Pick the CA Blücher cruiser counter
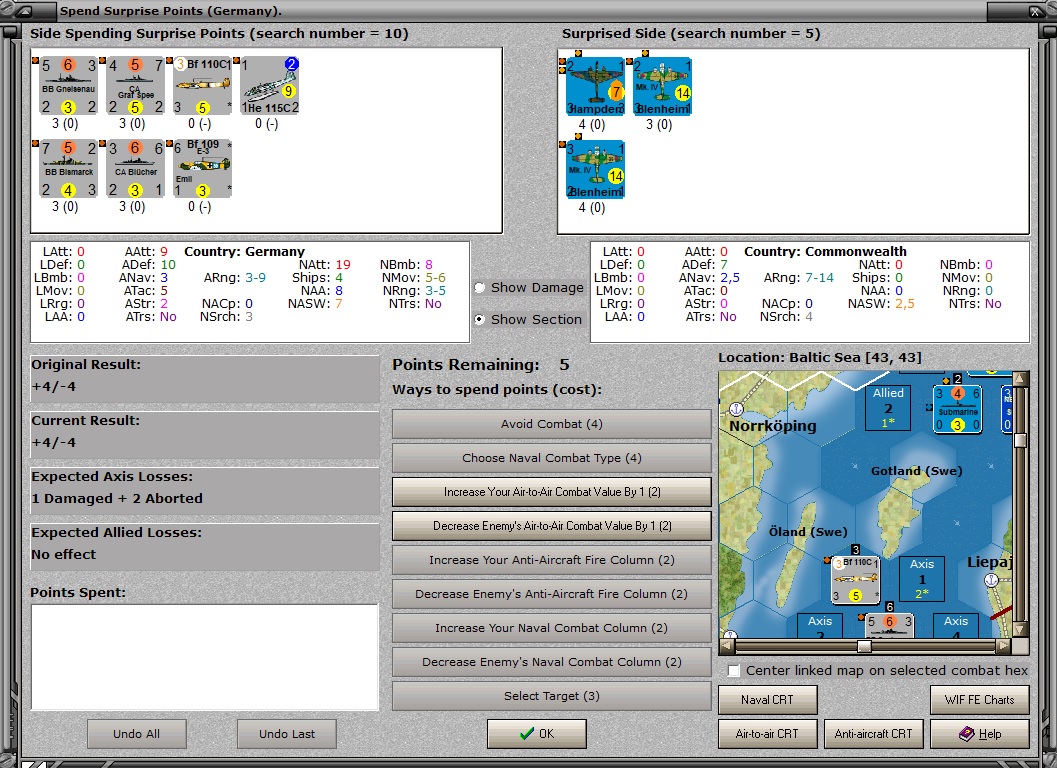This screenshot has width=1057, height=768. (x=135, y=169)
